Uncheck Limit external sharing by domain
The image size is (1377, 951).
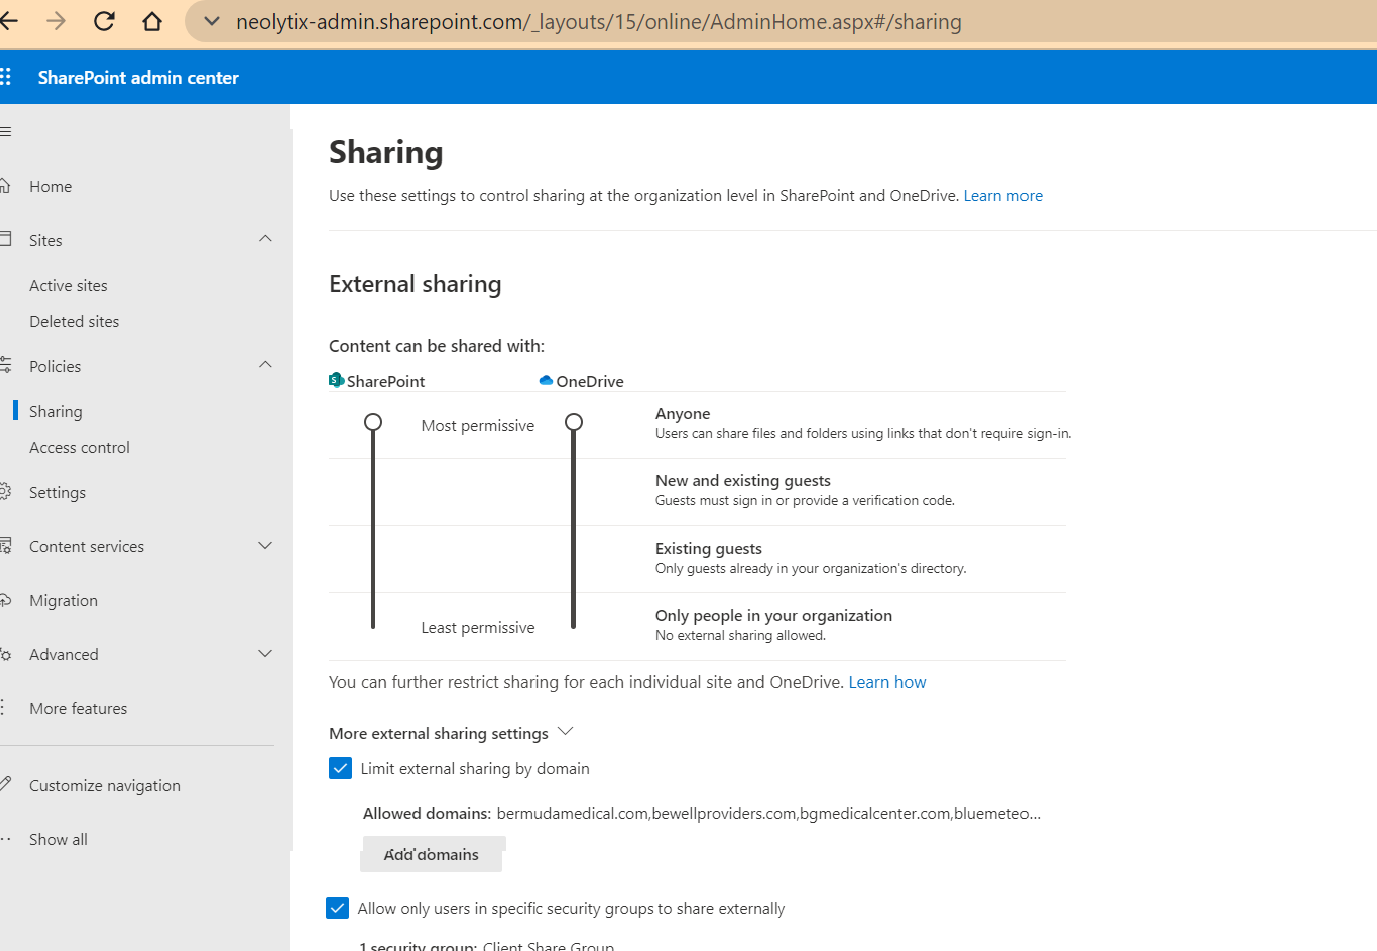[340, 768]
